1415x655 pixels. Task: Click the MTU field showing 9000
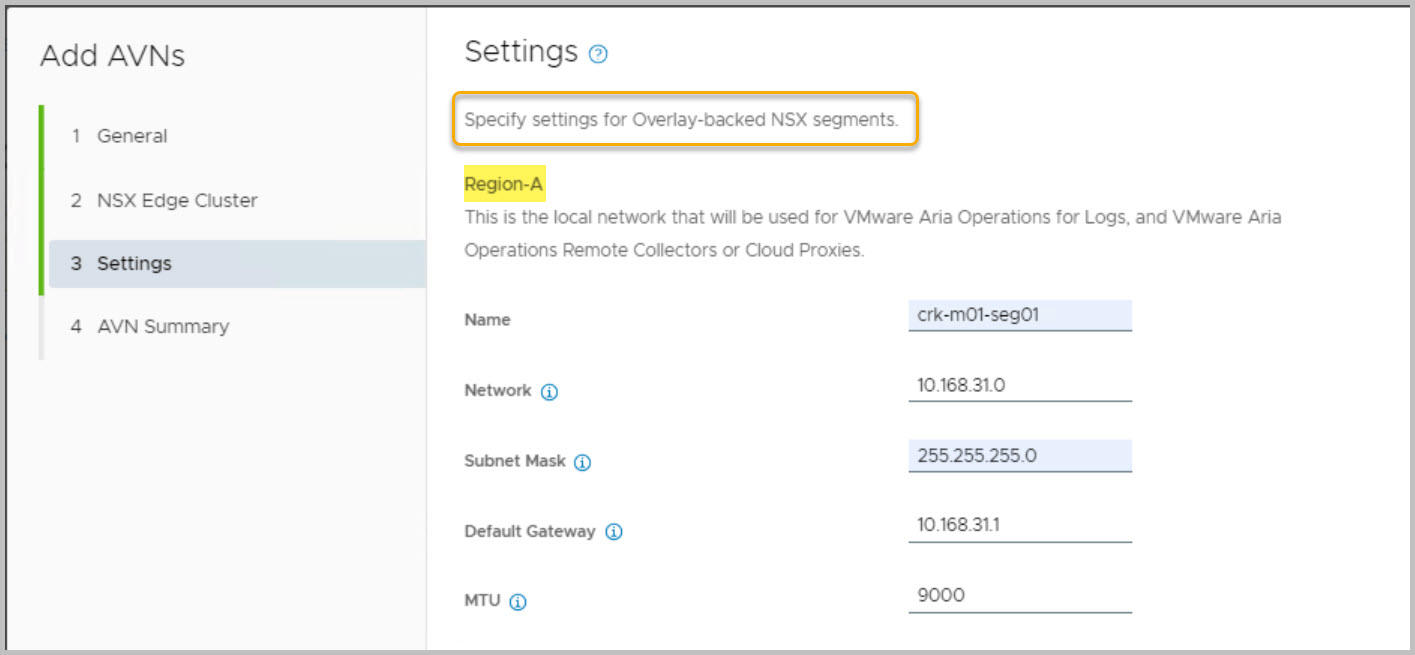pyautogui.click(x=1019, y=596)
